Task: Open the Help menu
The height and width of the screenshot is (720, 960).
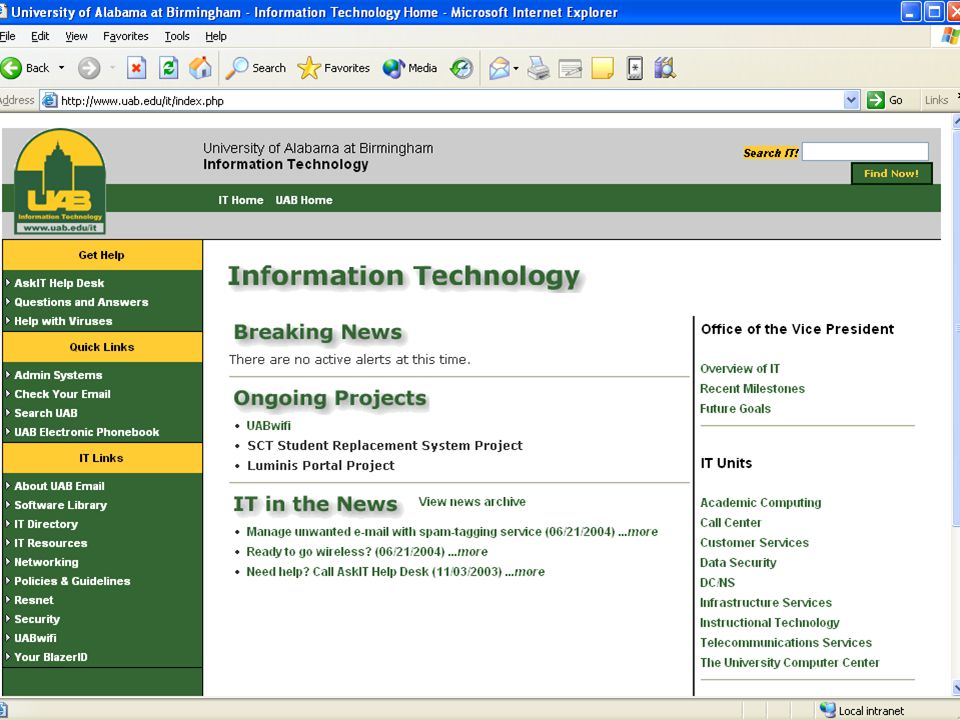Action: (x=216, y=36)
